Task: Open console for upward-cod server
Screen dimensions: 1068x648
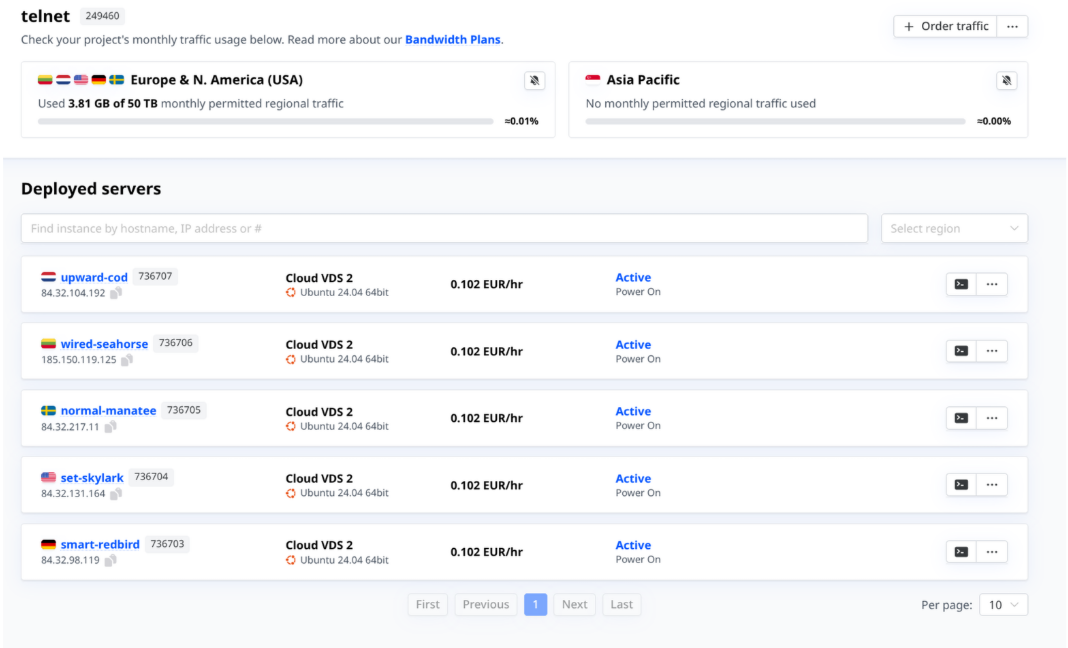Action: [x=961, y=284]
